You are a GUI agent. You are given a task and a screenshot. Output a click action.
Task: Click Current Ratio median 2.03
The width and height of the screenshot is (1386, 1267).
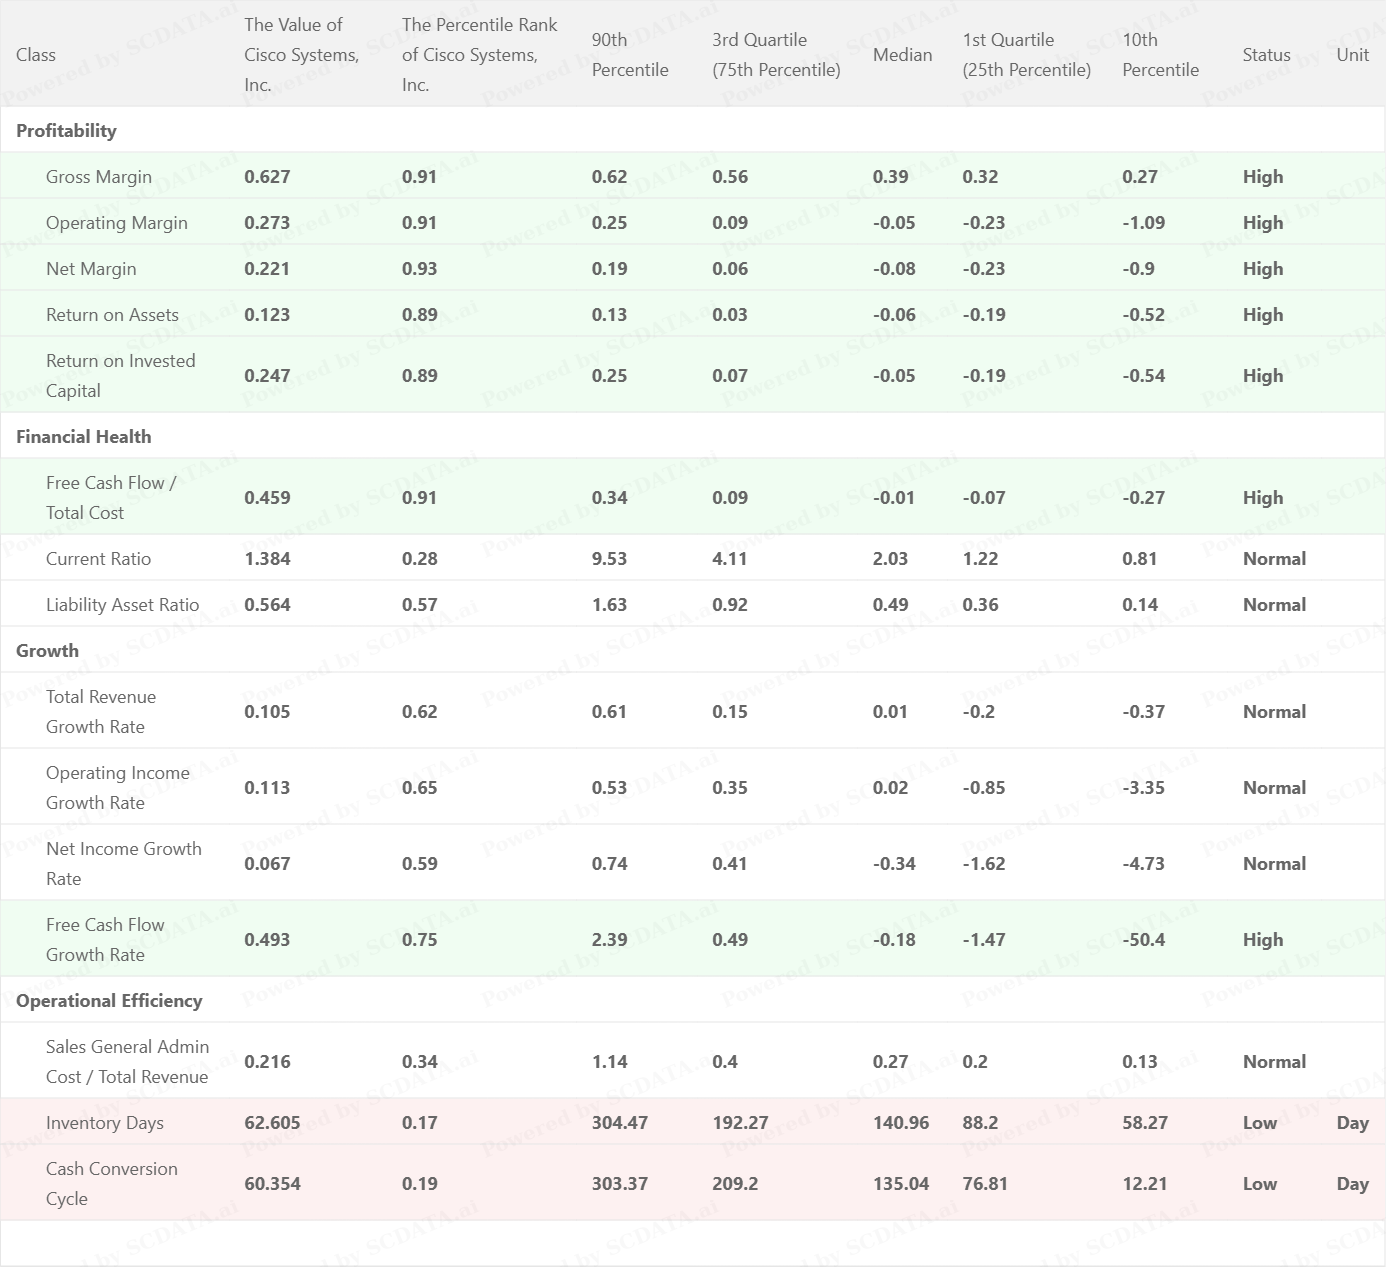click(x=890, y=559)
